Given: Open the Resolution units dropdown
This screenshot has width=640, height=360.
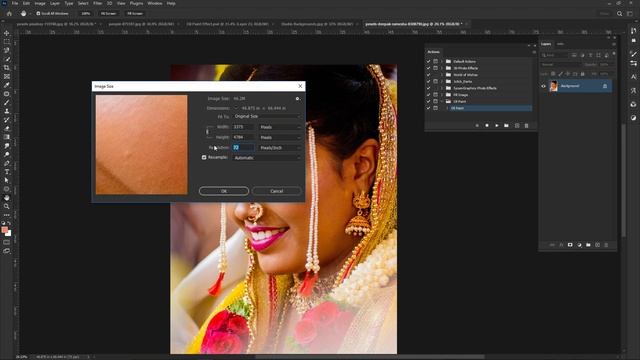Looking at the screenshot, I should 280,147.
